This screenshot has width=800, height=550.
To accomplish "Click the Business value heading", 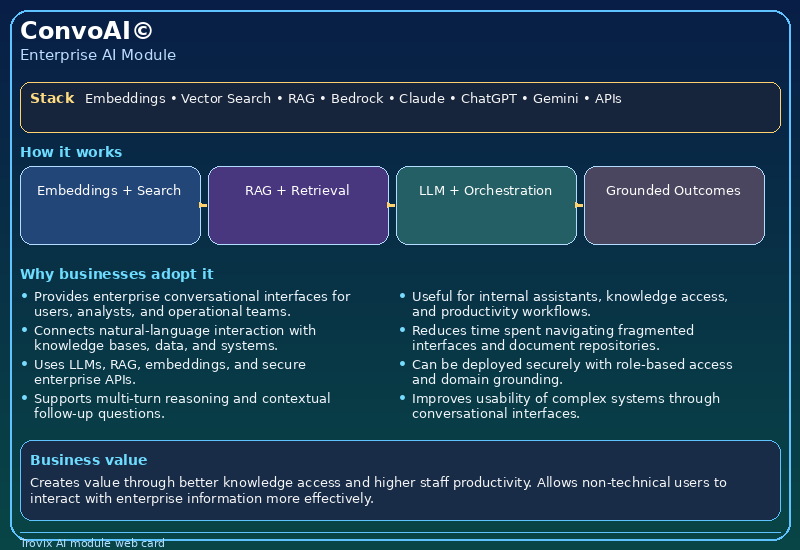I will pyautogui.click(x=88, y=460).
